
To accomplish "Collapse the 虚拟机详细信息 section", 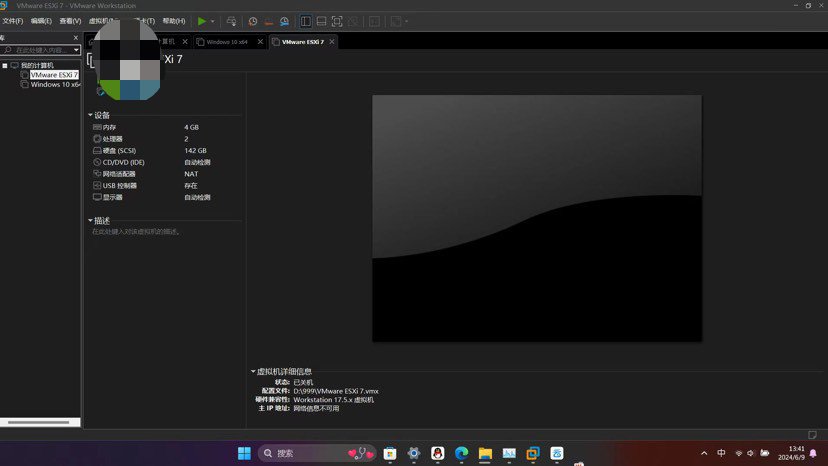I will (x=253, y=371).
